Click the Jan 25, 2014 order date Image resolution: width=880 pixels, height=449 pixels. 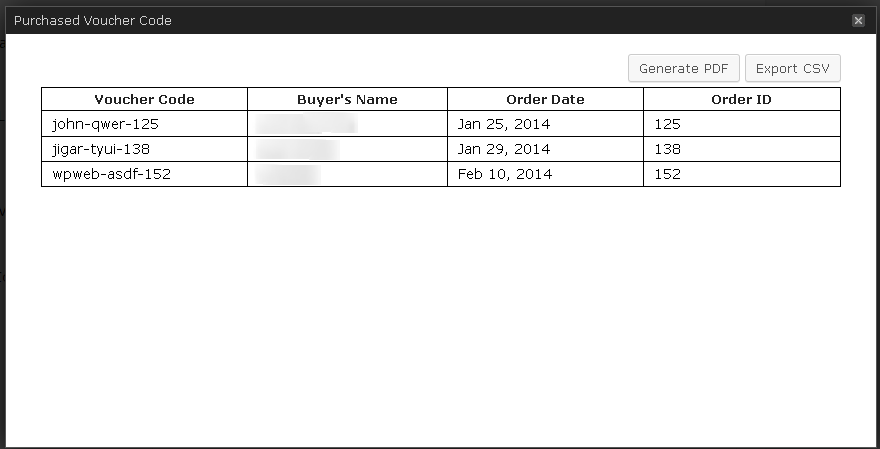pos(504,124)
